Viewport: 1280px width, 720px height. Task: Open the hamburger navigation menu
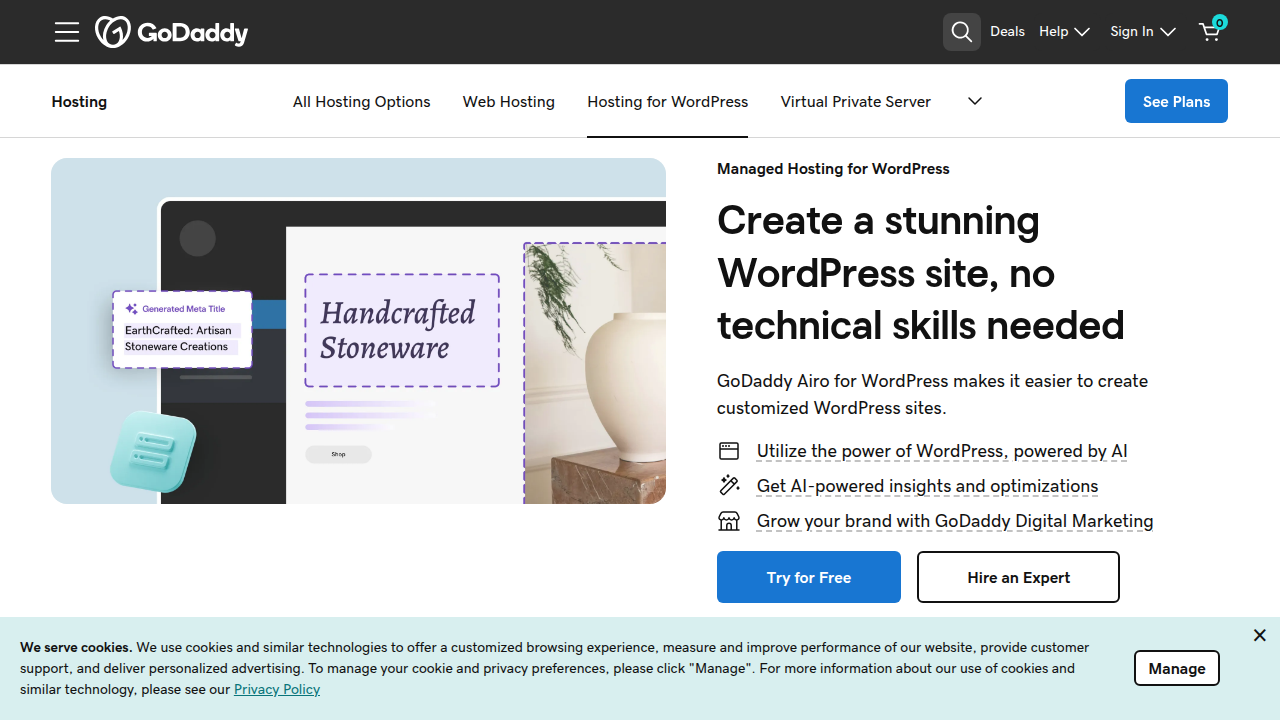(x=67, y=32)
